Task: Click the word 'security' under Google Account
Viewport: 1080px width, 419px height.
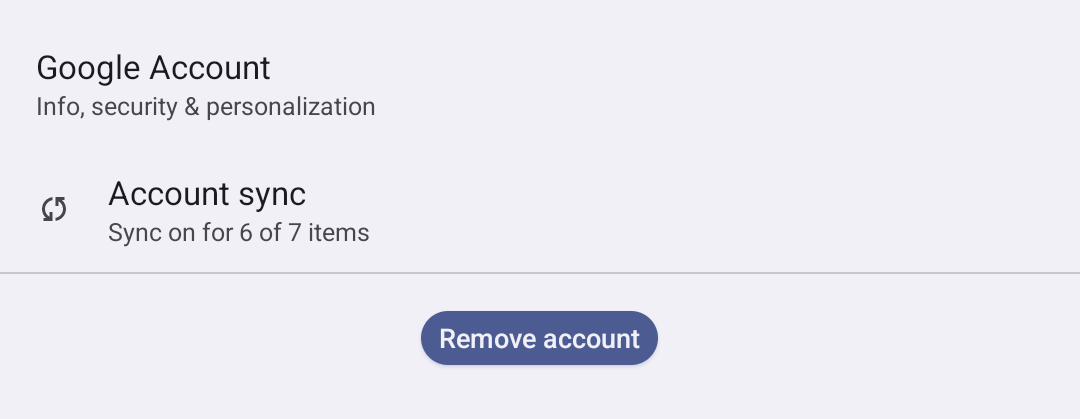Action: click(x=134, y=107)
